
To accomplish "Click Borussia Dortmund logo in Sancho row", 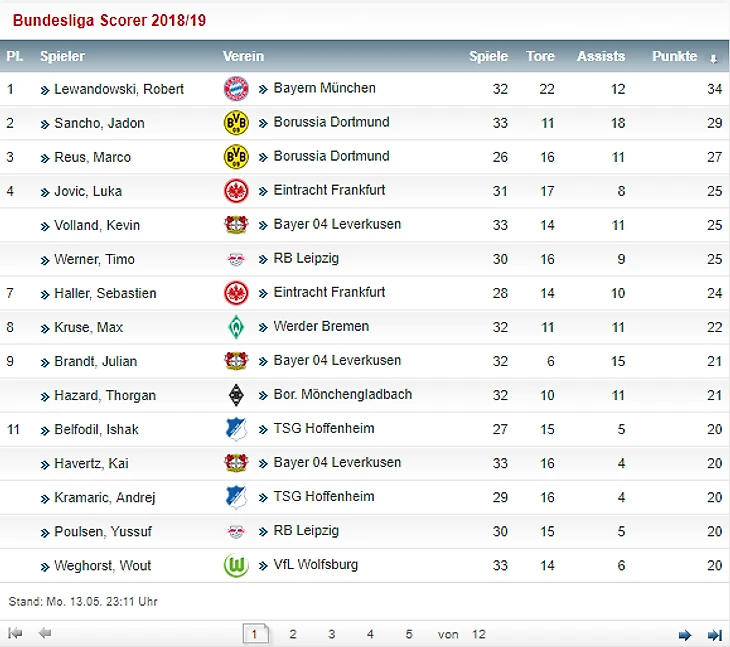I will click(x=235, y=123).
